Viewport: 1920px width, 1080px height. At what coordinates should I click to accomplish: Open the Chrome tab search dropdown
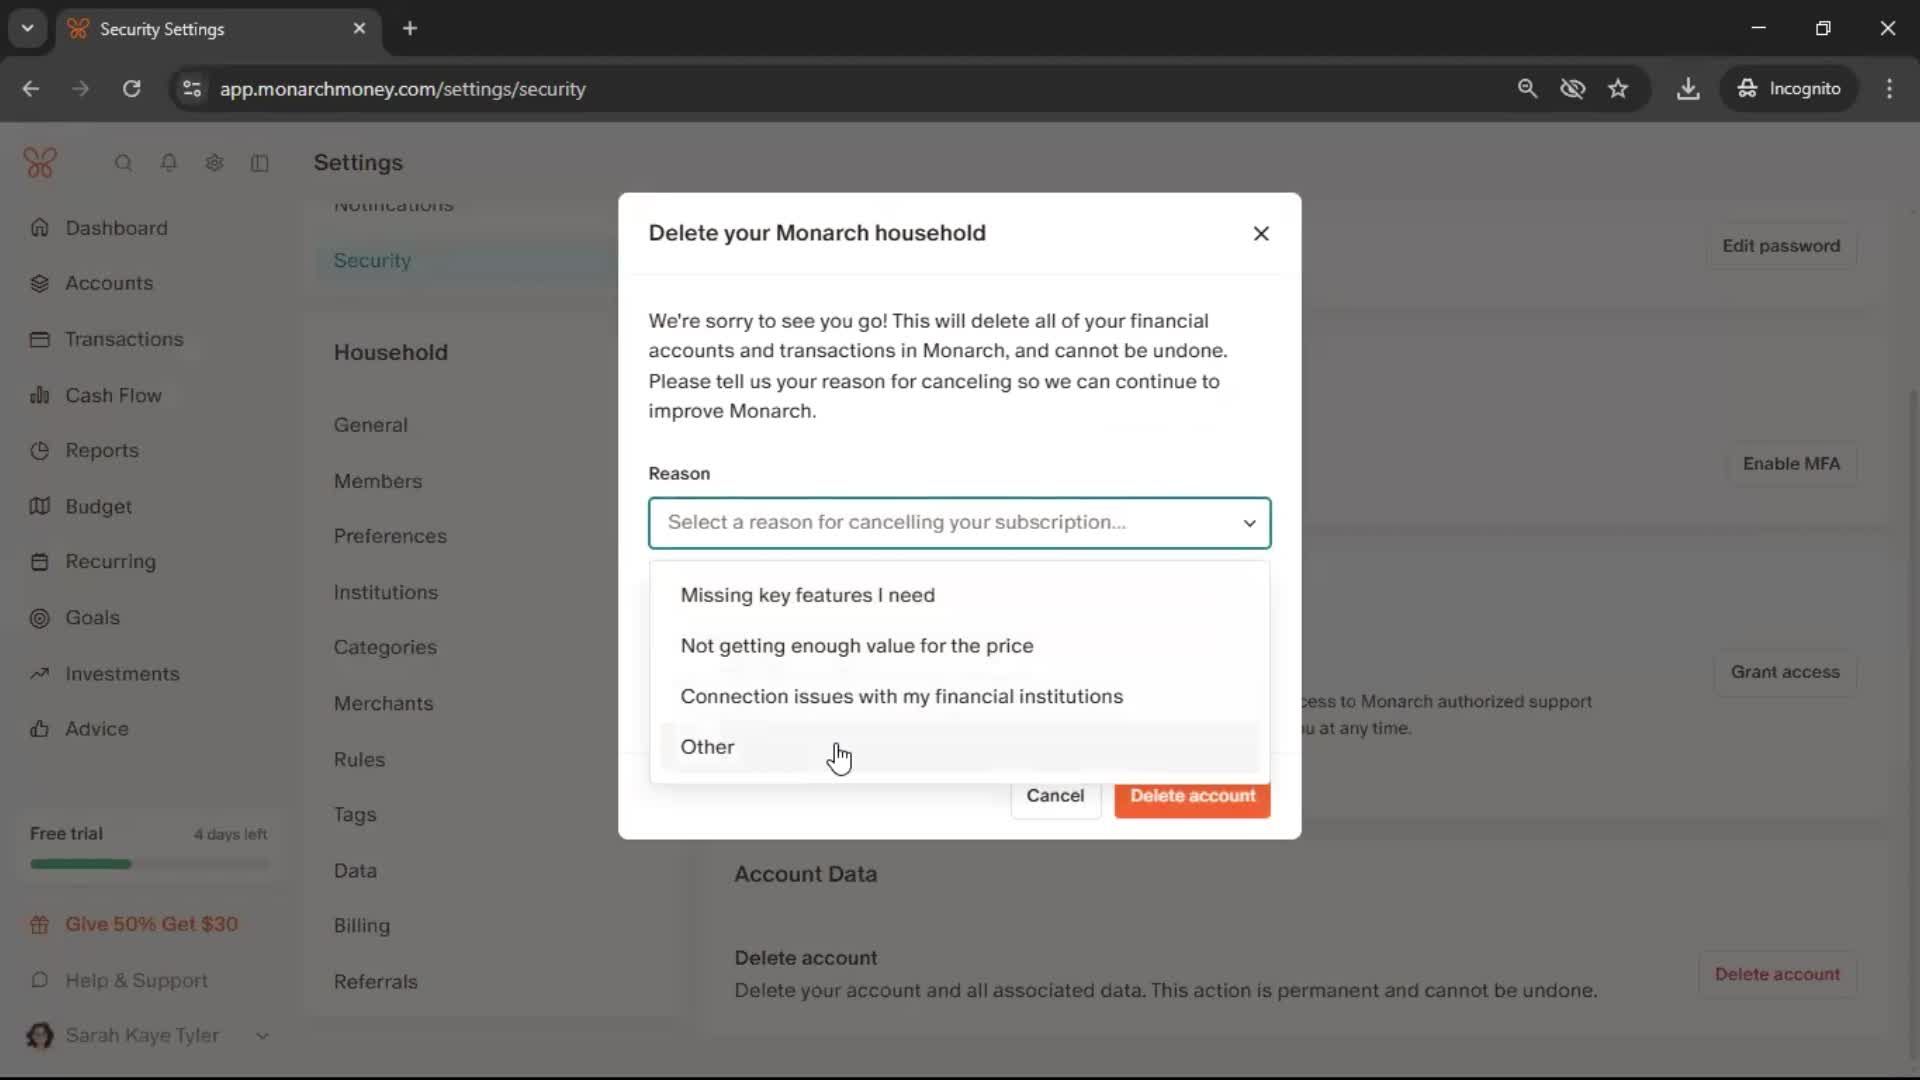28,28
